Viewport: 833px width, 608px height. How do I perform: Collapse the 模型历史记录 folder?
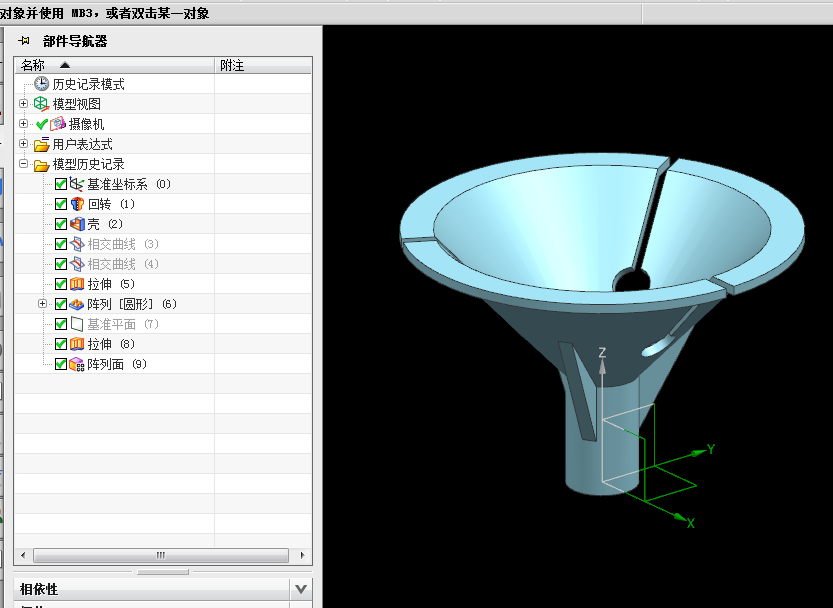pyautogui.click(x=23, y=164)
